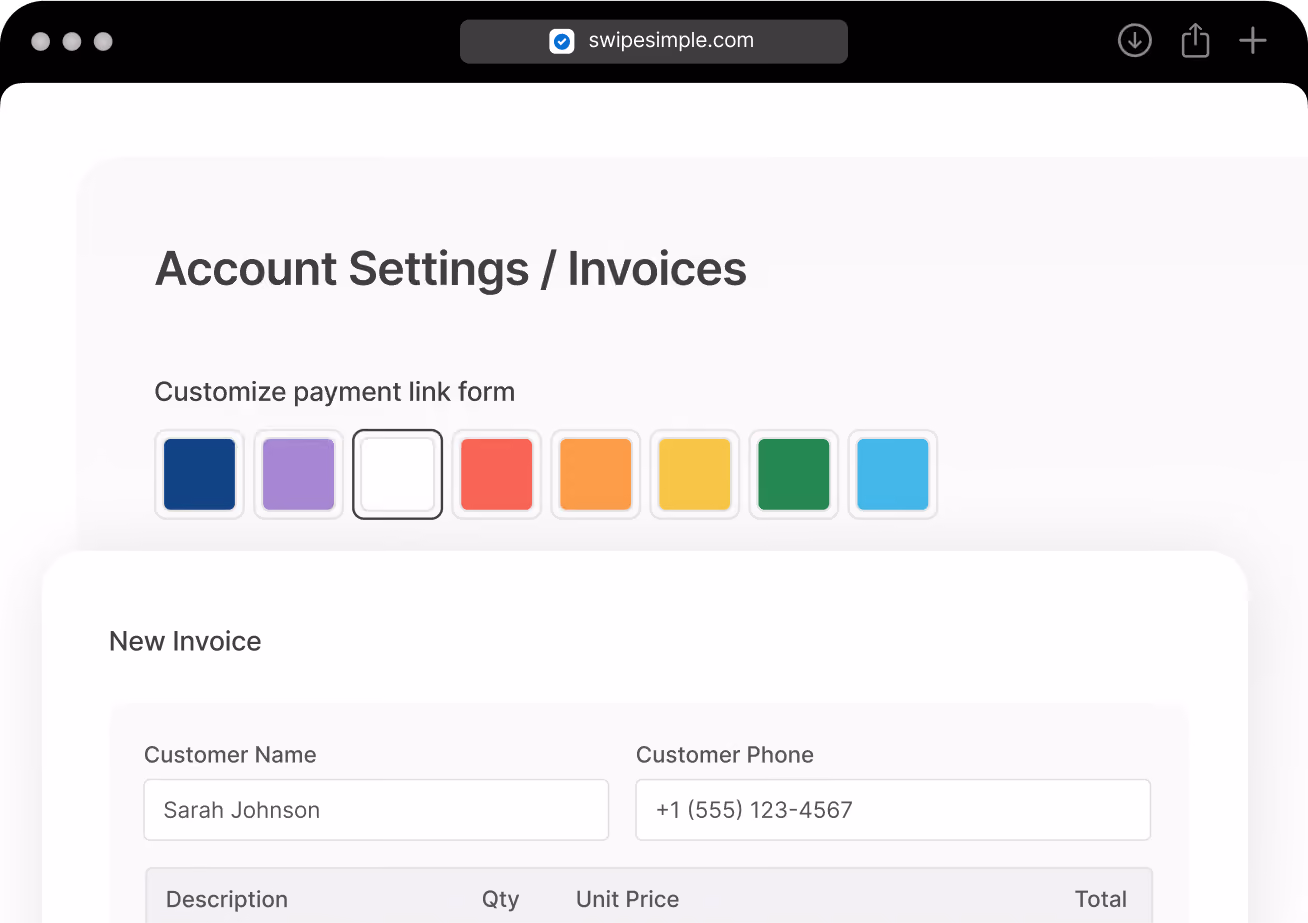Image resolution: width=1308 pixels, height=923 pixels.
Task: Click the download icon in browser toolbar
Action: coord(1134,41)
